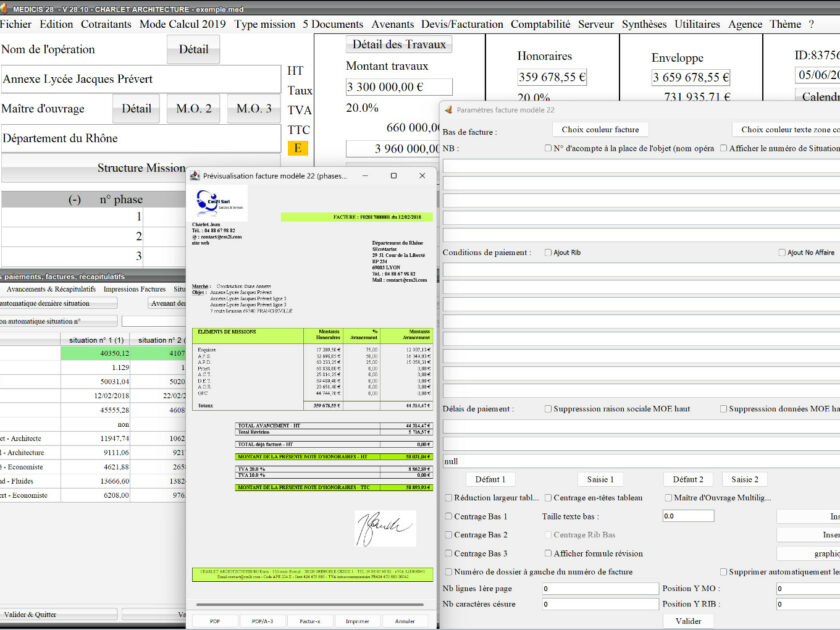Open the Thème menu
The image size is (840, 630).
(x=785, y=24)
